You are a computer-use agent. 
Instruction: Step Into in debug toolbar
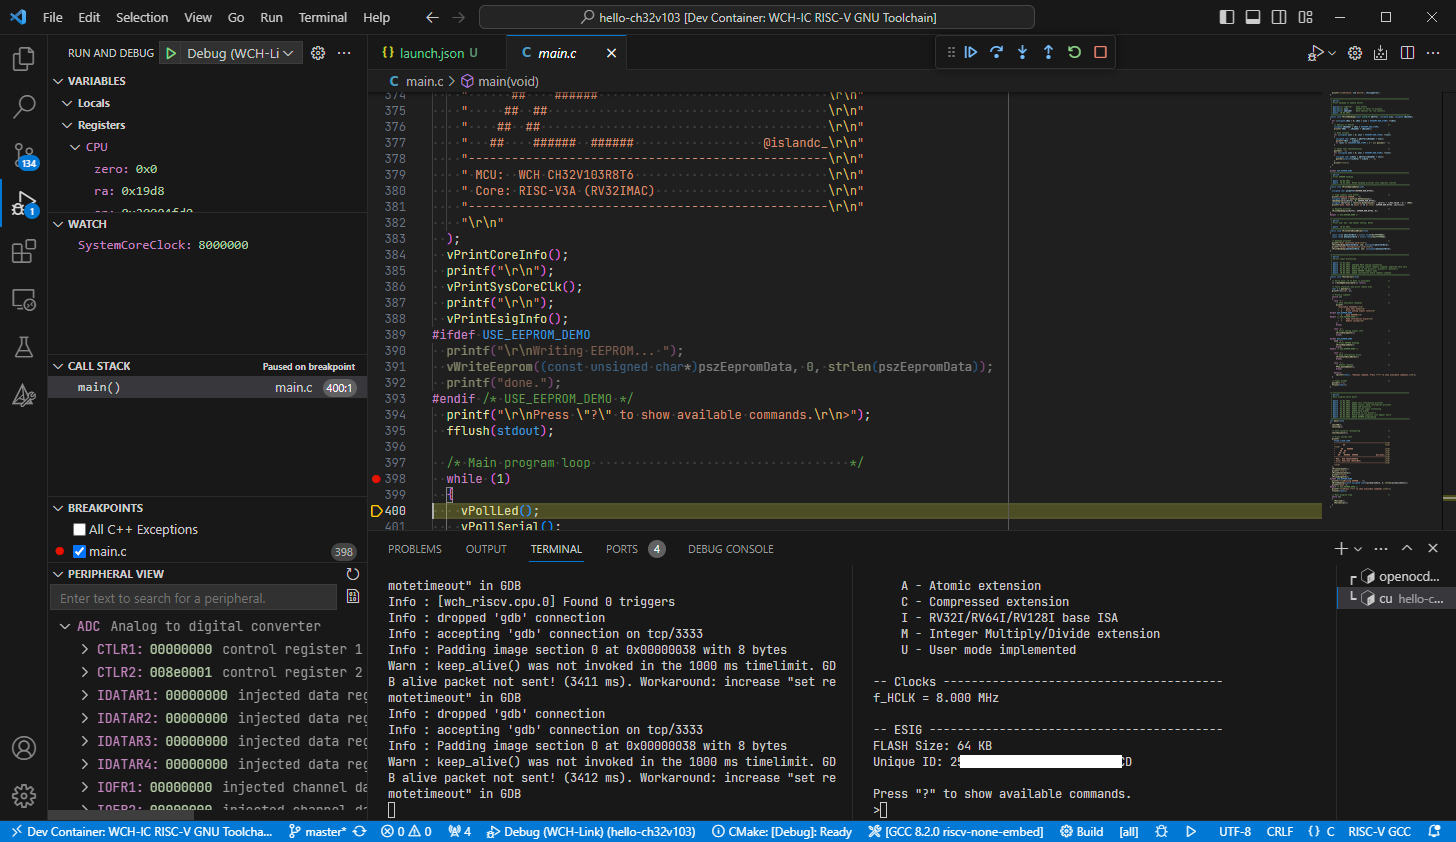click(x=1022, y=52)
